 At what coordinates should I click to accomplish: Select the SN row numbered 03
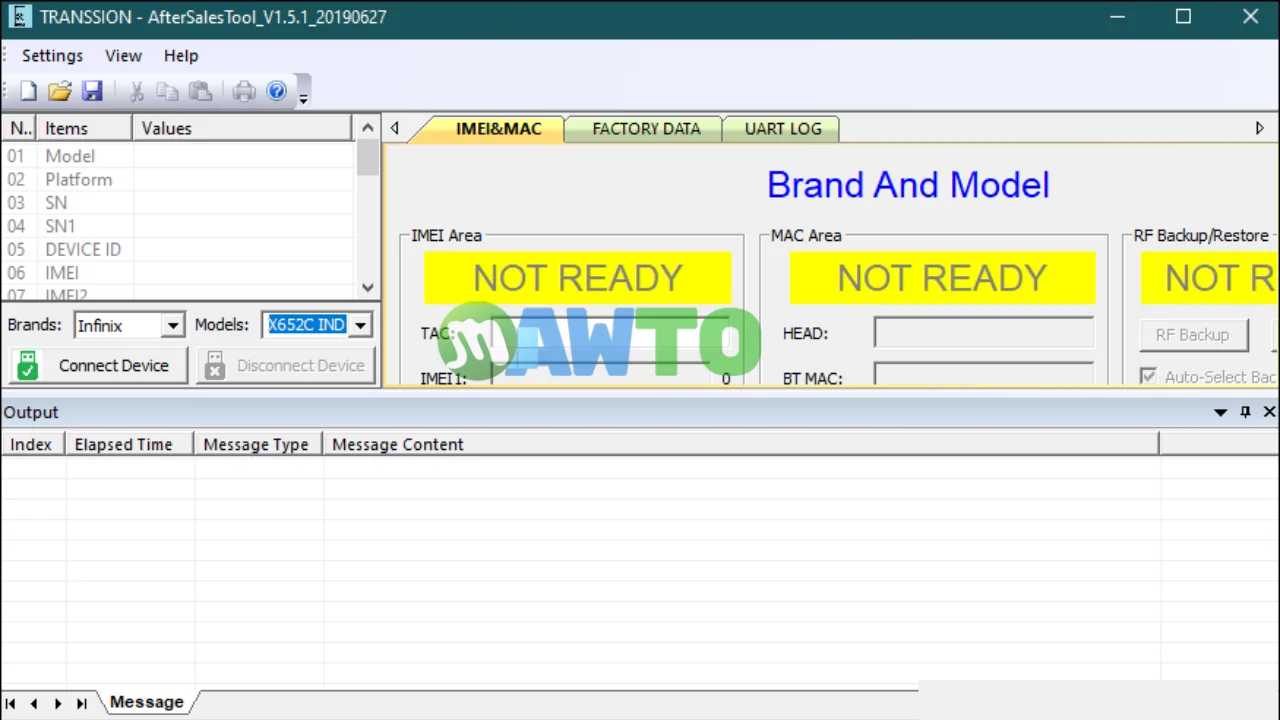click(178, 203)
